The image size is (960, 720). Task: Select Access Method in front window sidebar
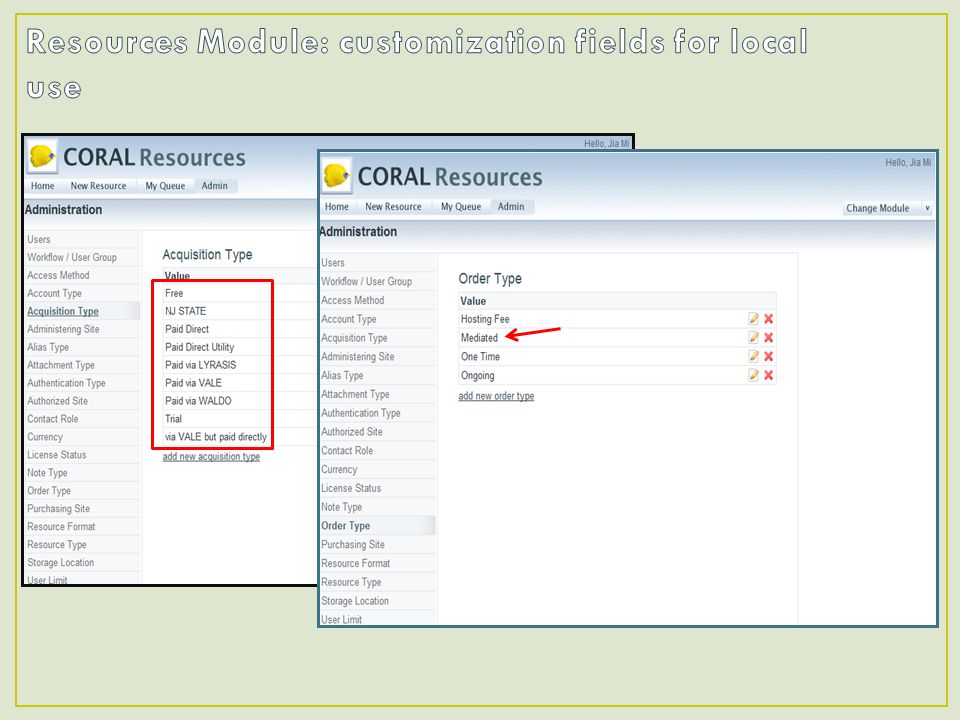point(377,301)
